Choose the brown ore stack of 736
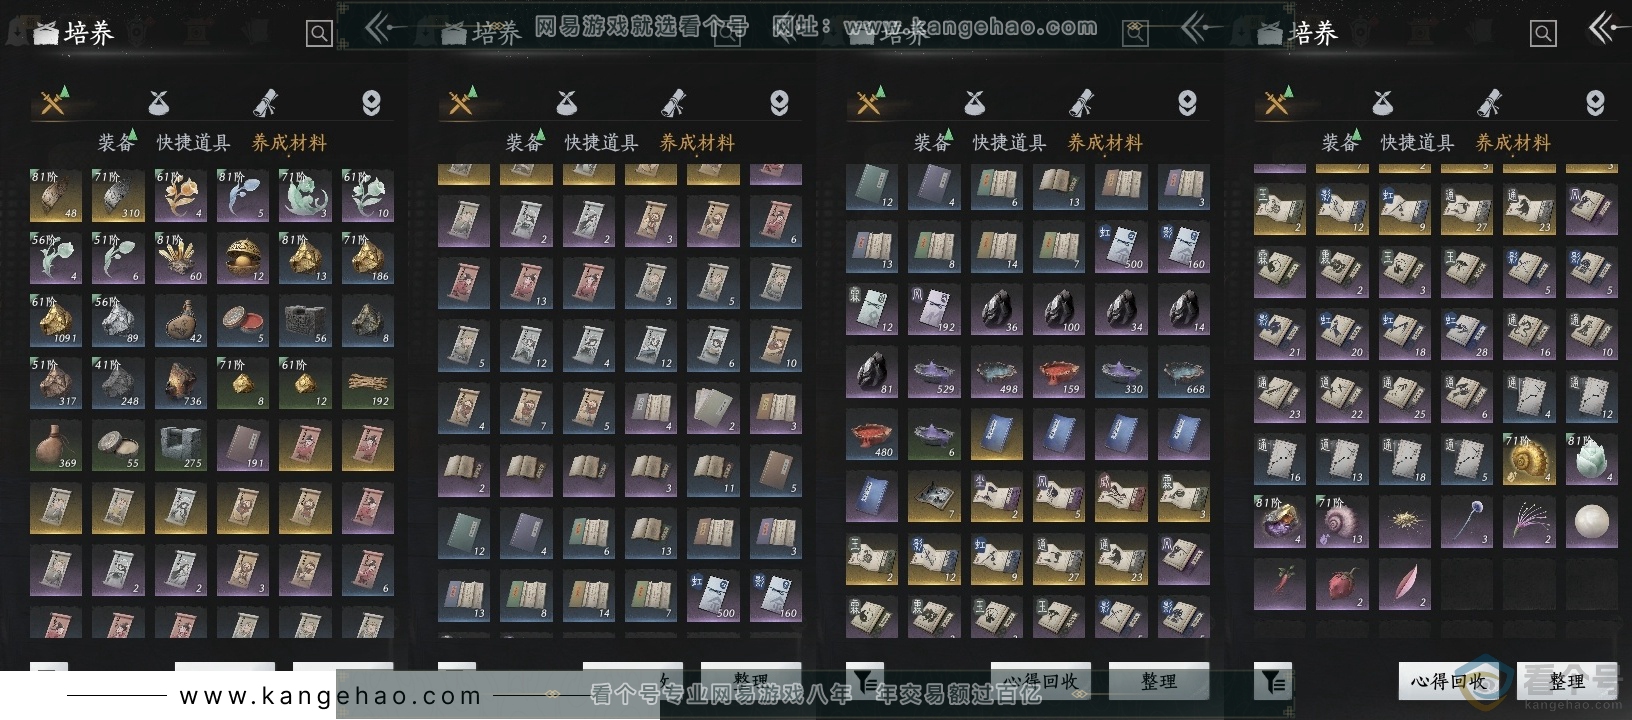The image size is (1632, 720). tap(181, 383)
